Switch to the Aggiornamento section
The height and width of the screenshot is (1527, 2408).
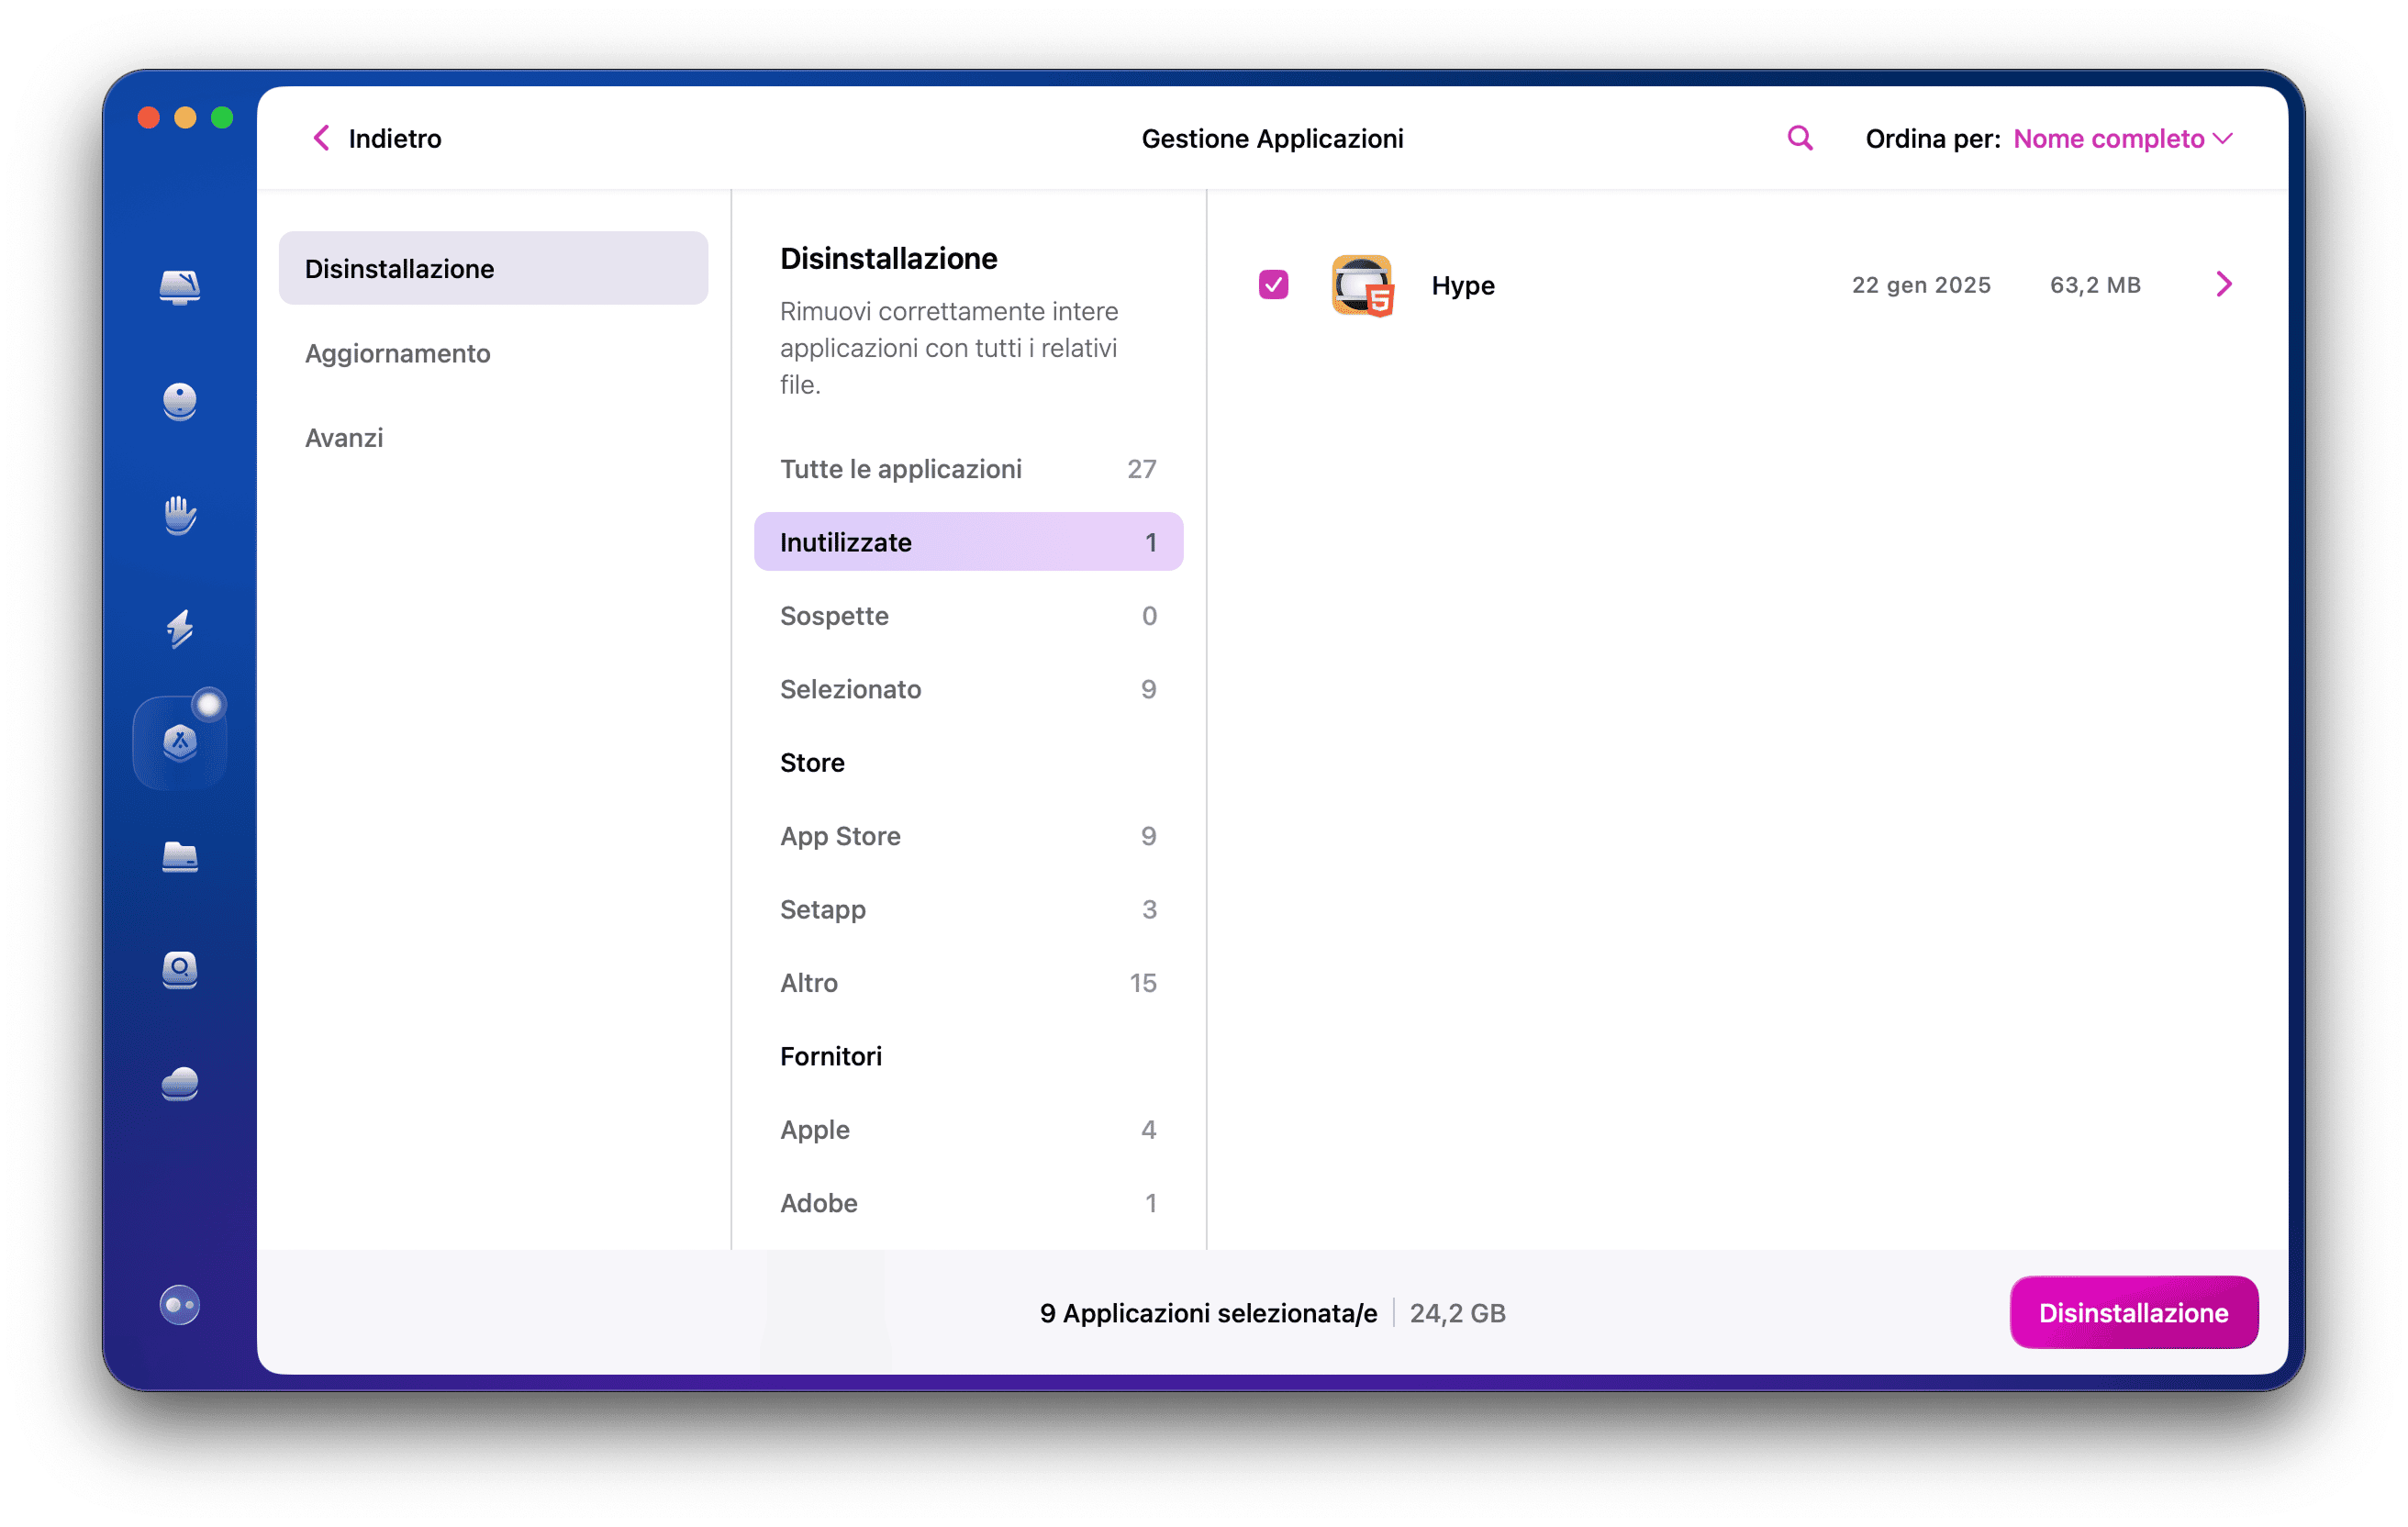397,353
